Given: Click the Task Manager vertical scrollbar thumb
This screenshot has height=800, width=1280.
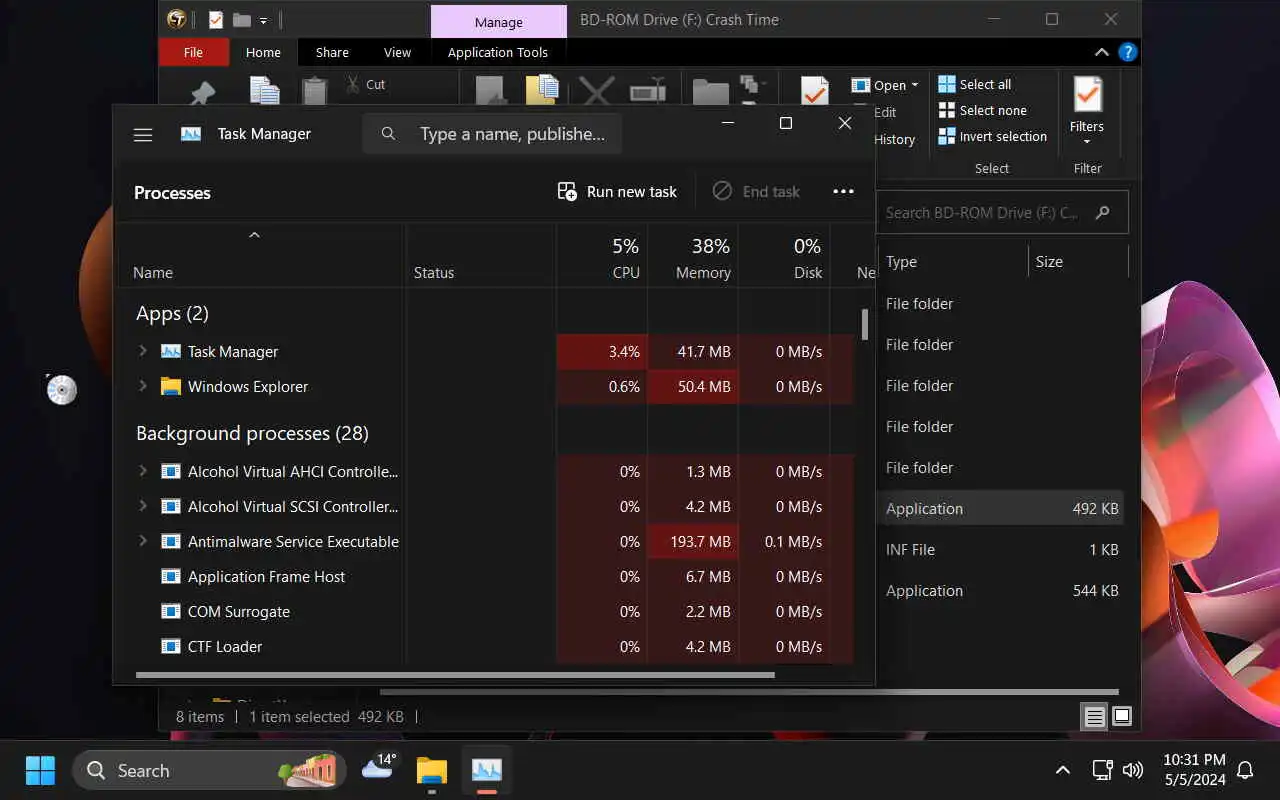Looking at the screenshot, I should 865,324.
